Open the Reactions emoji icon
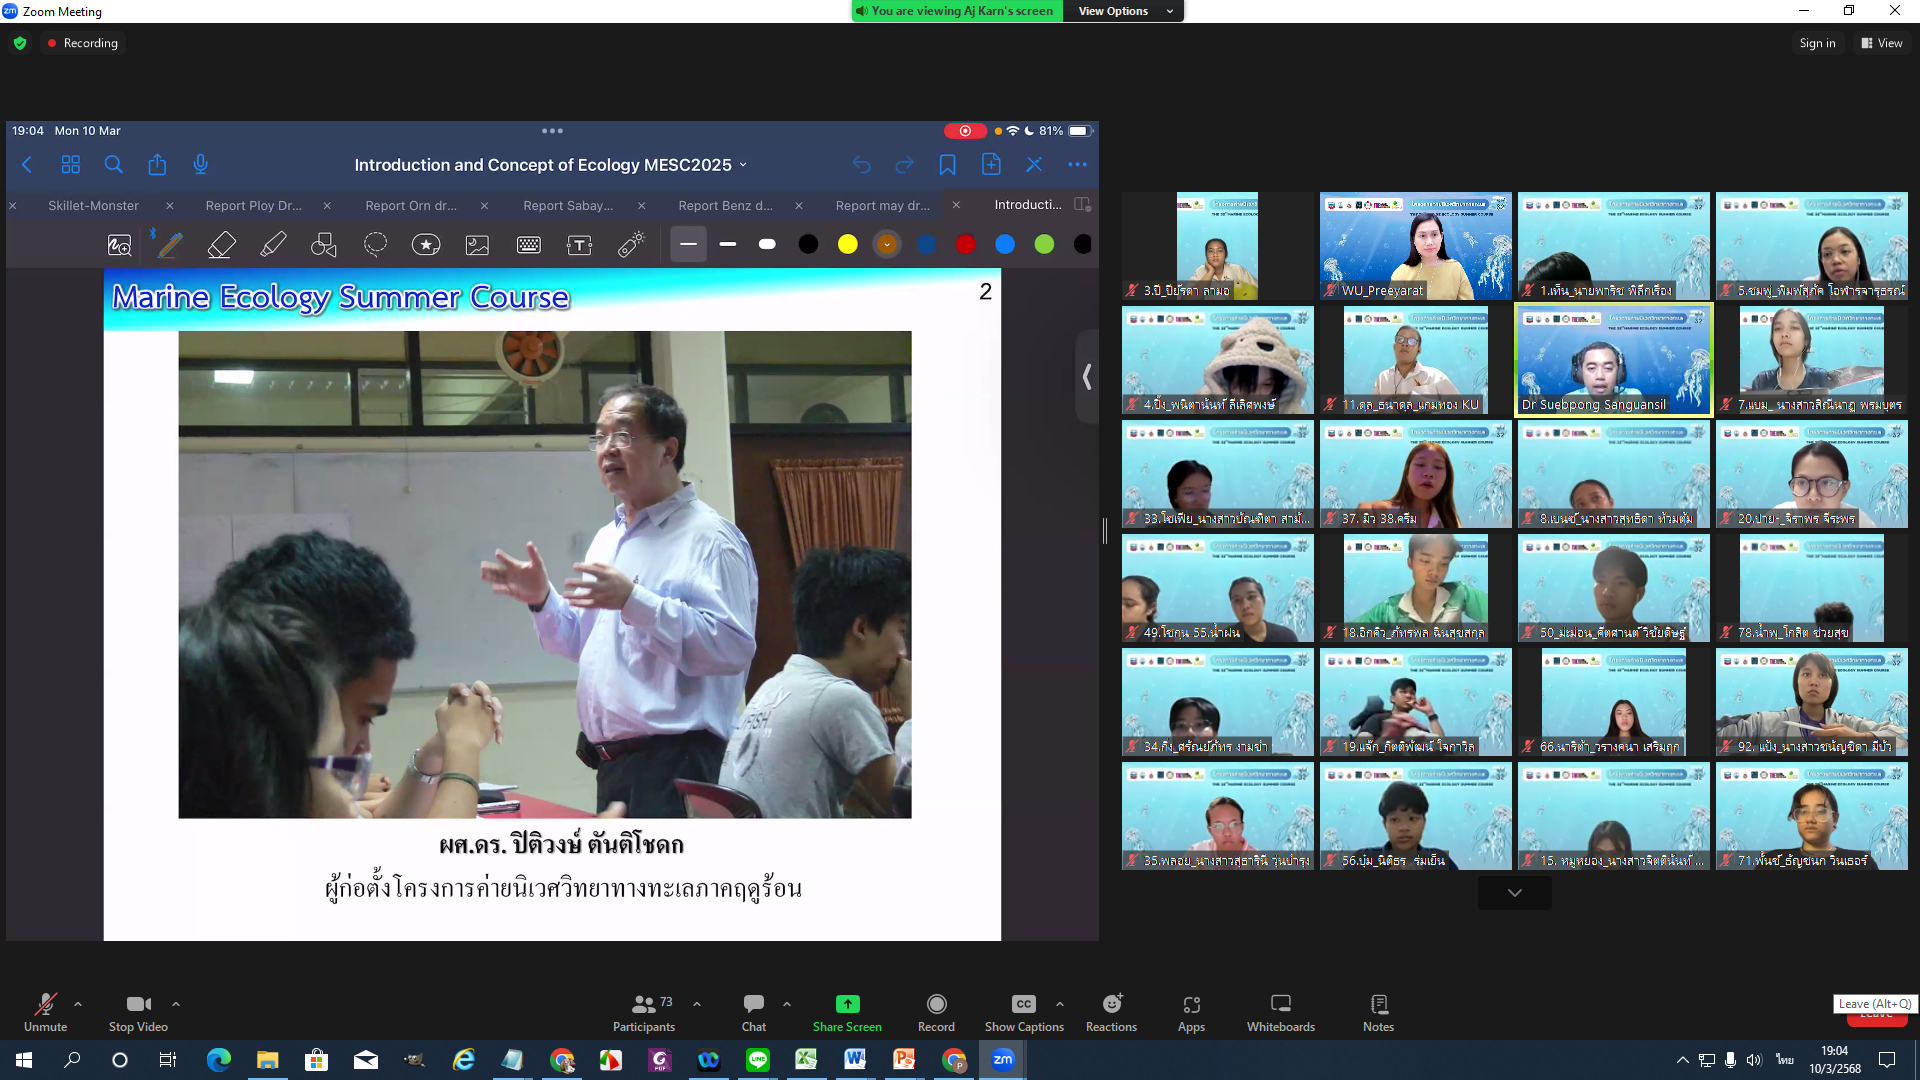 [1111, 1004]
